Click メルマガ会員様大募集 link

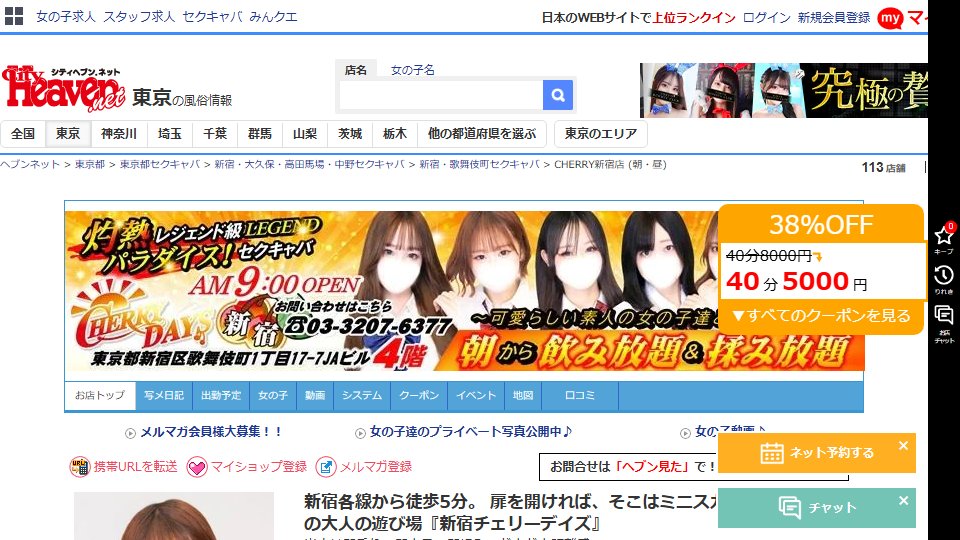point(211,432)
